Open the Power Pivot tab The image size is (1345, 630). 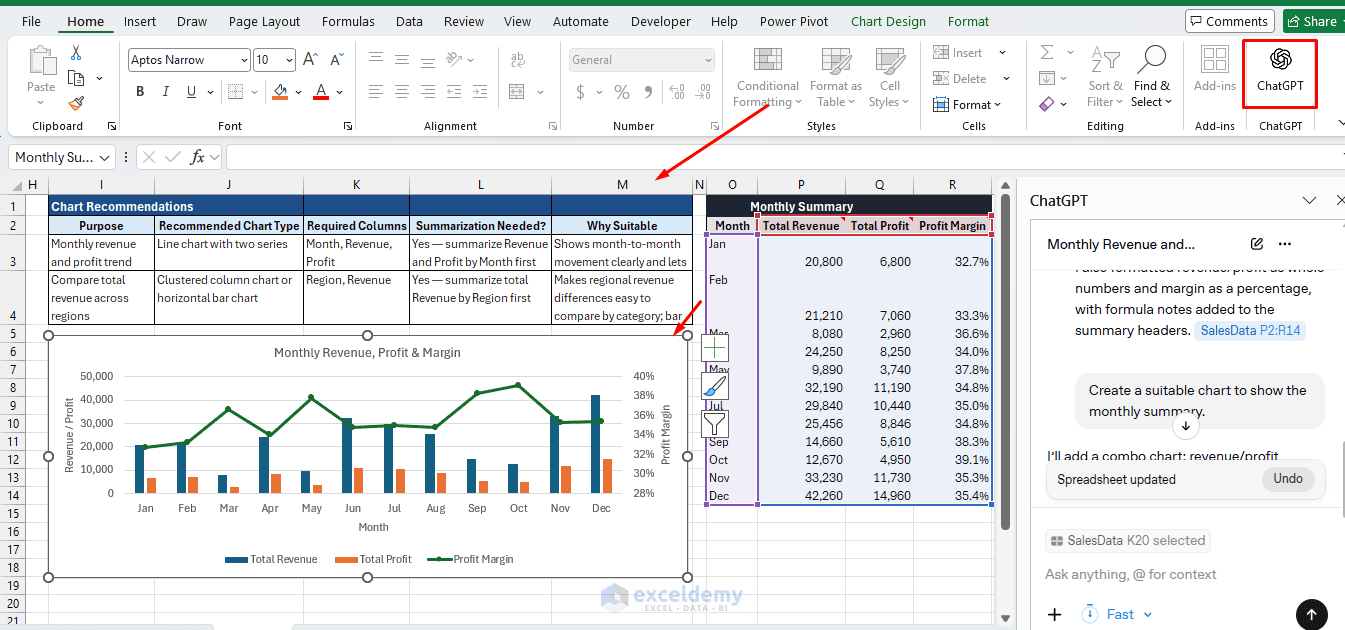pos(794,21)
